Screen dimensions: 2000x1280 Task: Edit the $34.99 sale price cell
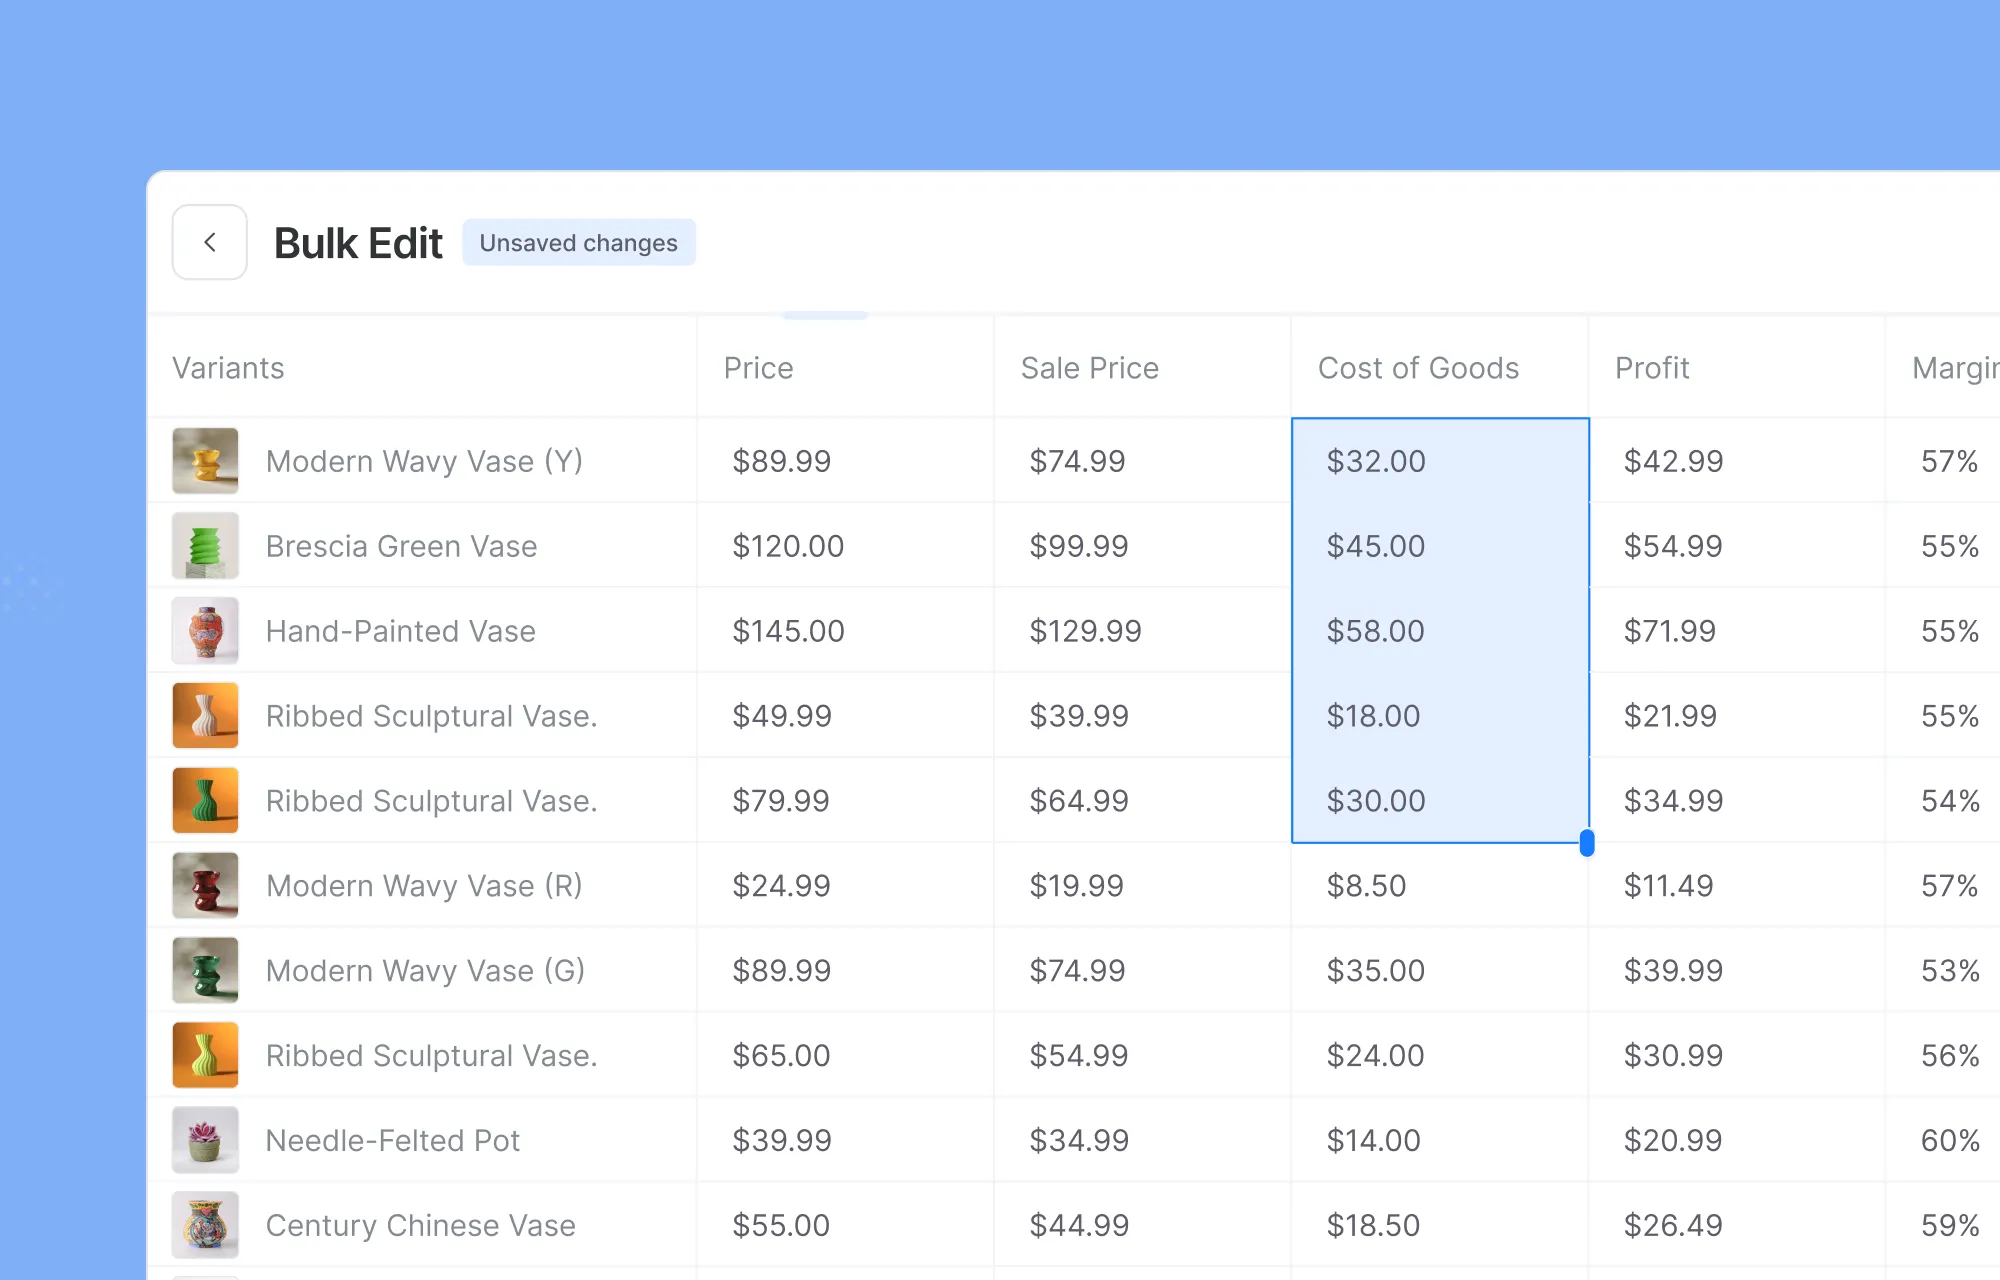(1143, 1140)
